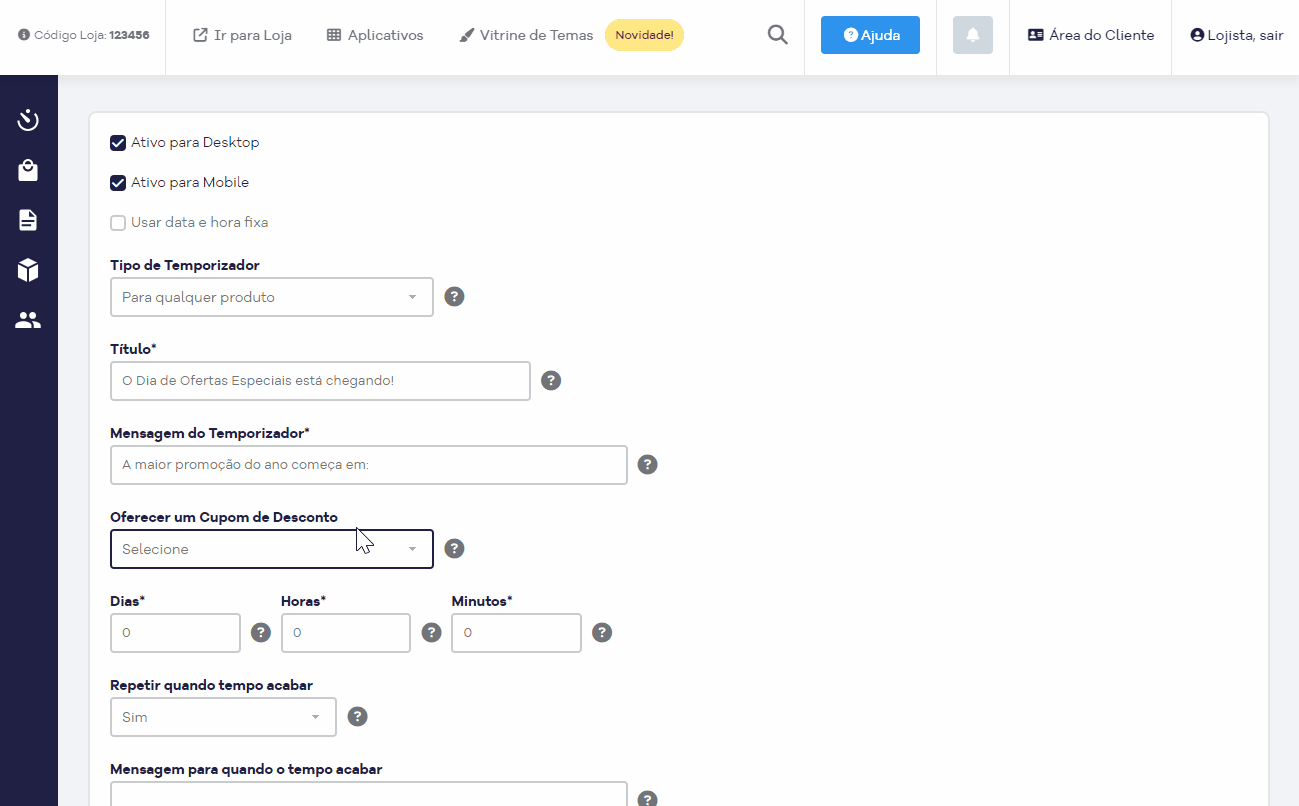Click into the Título input field
Screen dimensions: 1299x806
[320, 381]
